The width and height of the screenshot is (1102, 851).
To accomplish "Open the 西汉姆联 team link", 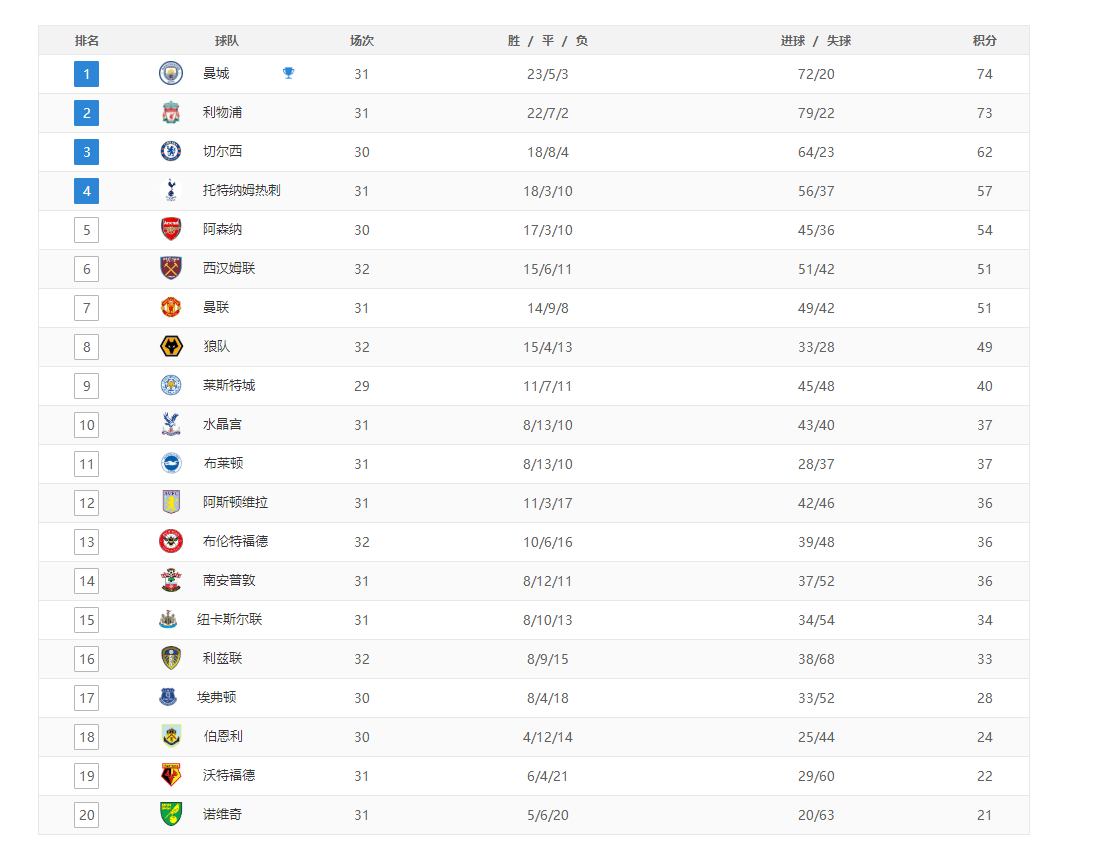I will (229, 268).
